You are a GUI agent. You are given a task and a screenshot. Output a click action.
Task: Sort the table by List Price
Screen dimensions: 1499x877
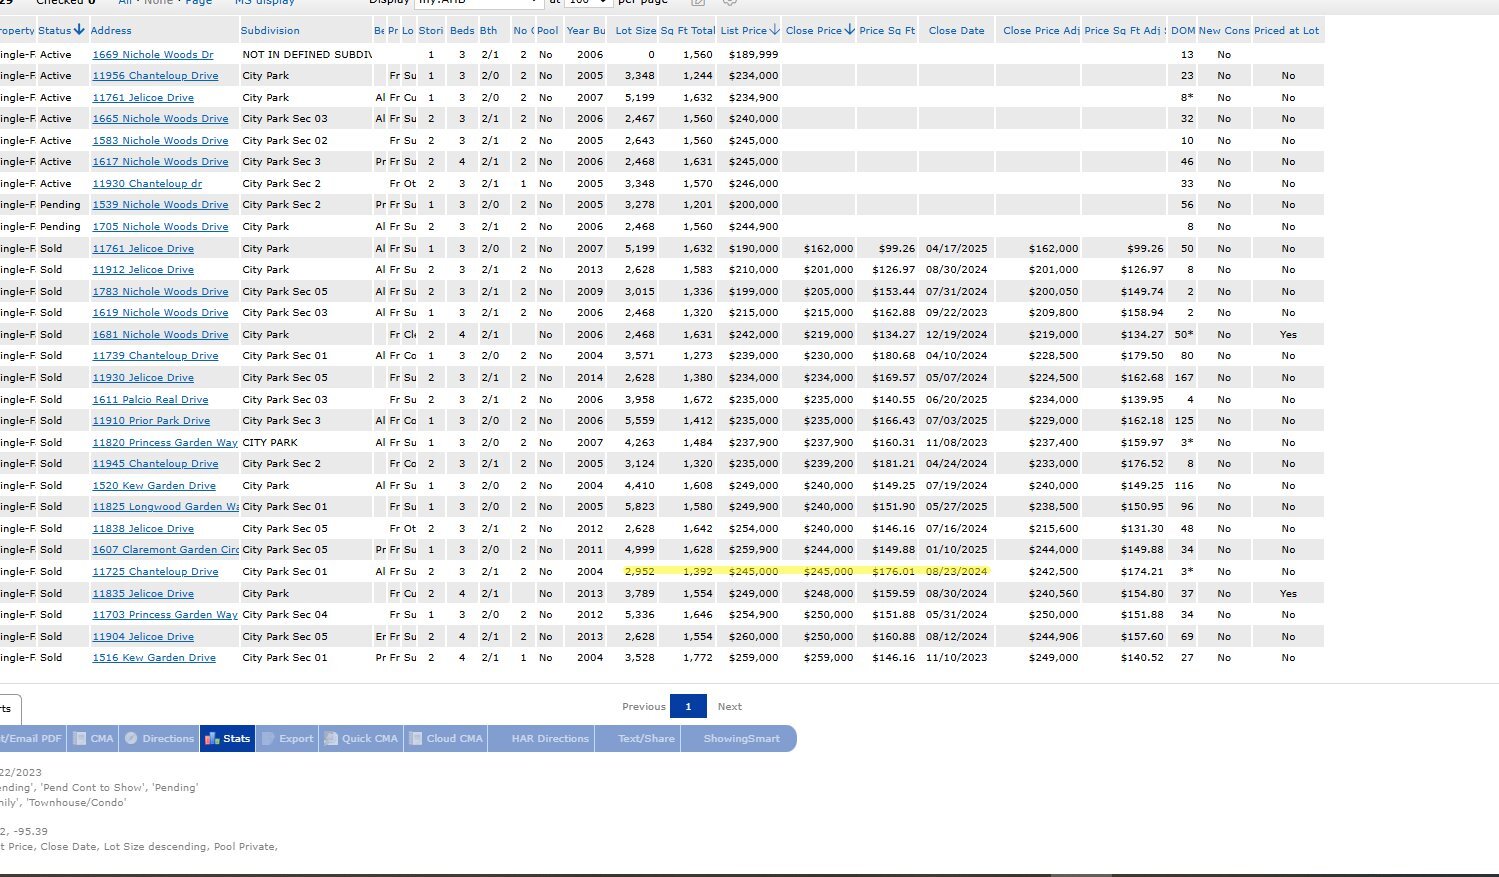point(743,30)
